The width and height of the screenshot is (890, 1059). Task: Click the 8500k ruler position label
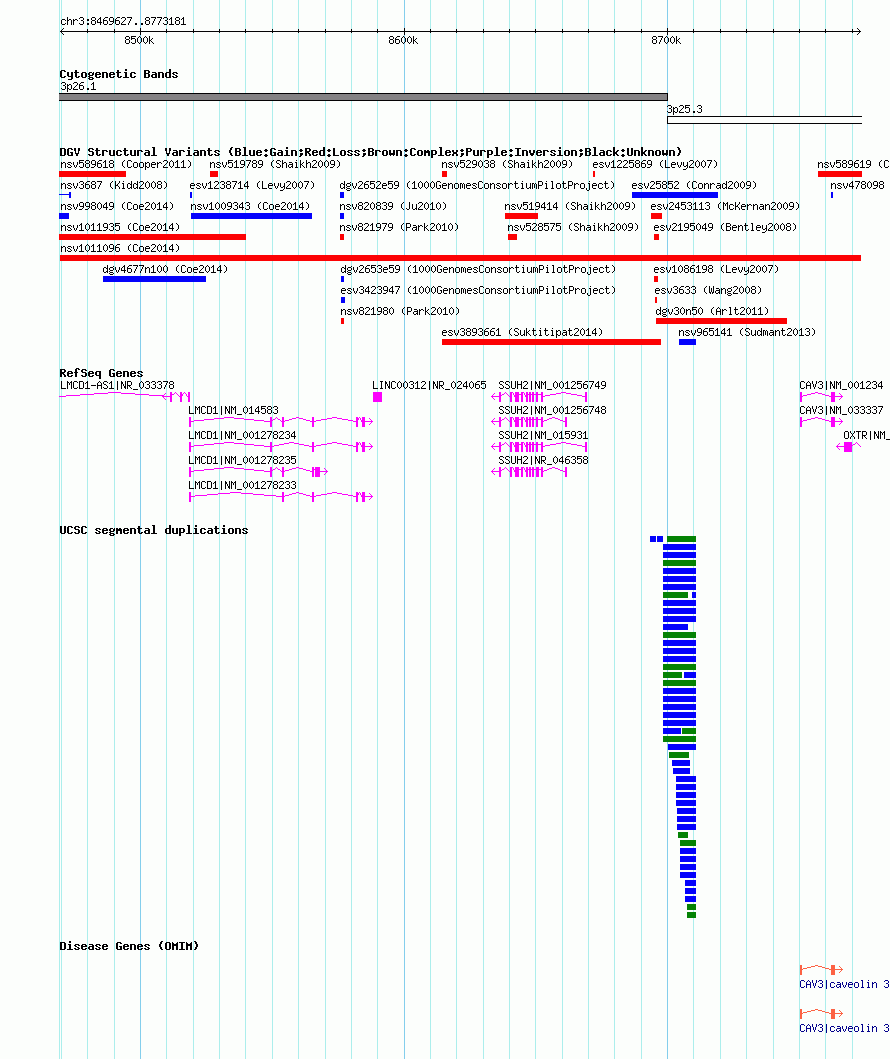pos(139,41)
